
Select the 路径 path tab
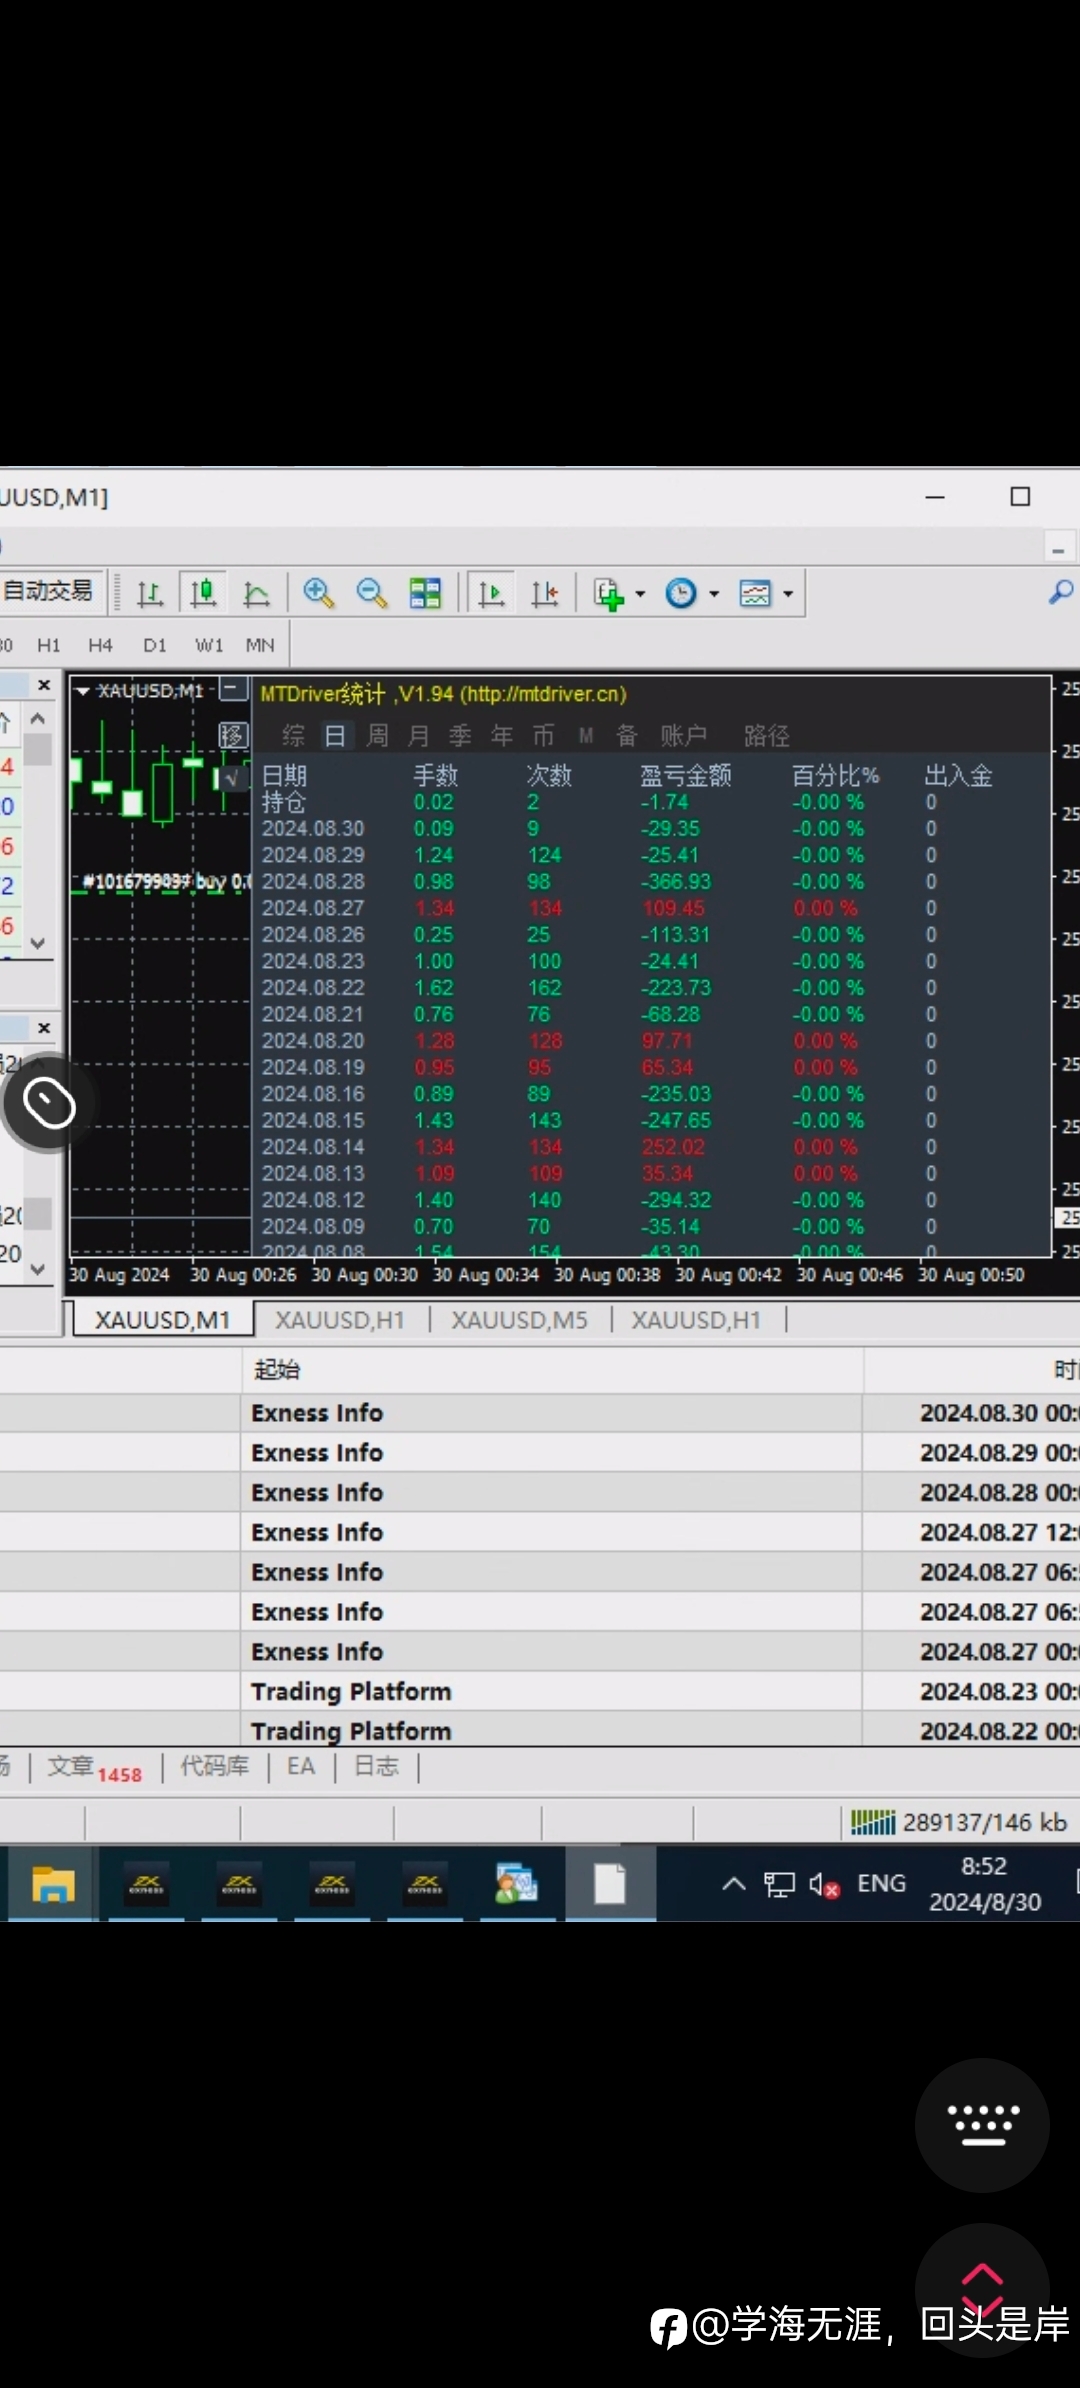[x=767, y=736]
